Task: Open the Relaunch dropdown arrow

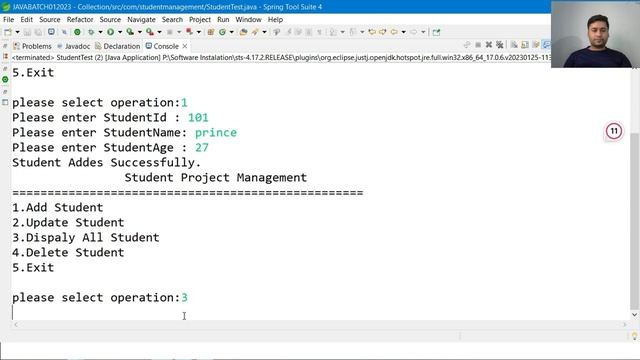Action: (x=199, y=32)
